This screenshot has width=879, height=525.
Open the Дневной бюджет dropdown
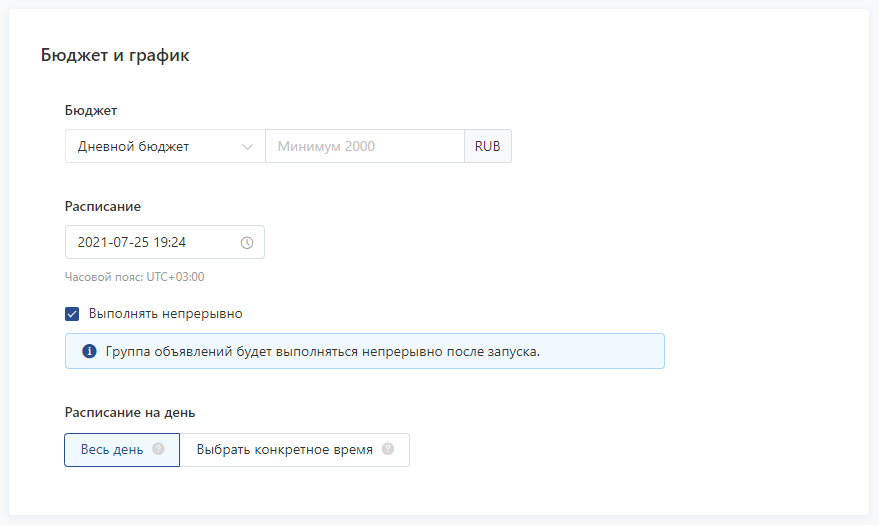165,146
